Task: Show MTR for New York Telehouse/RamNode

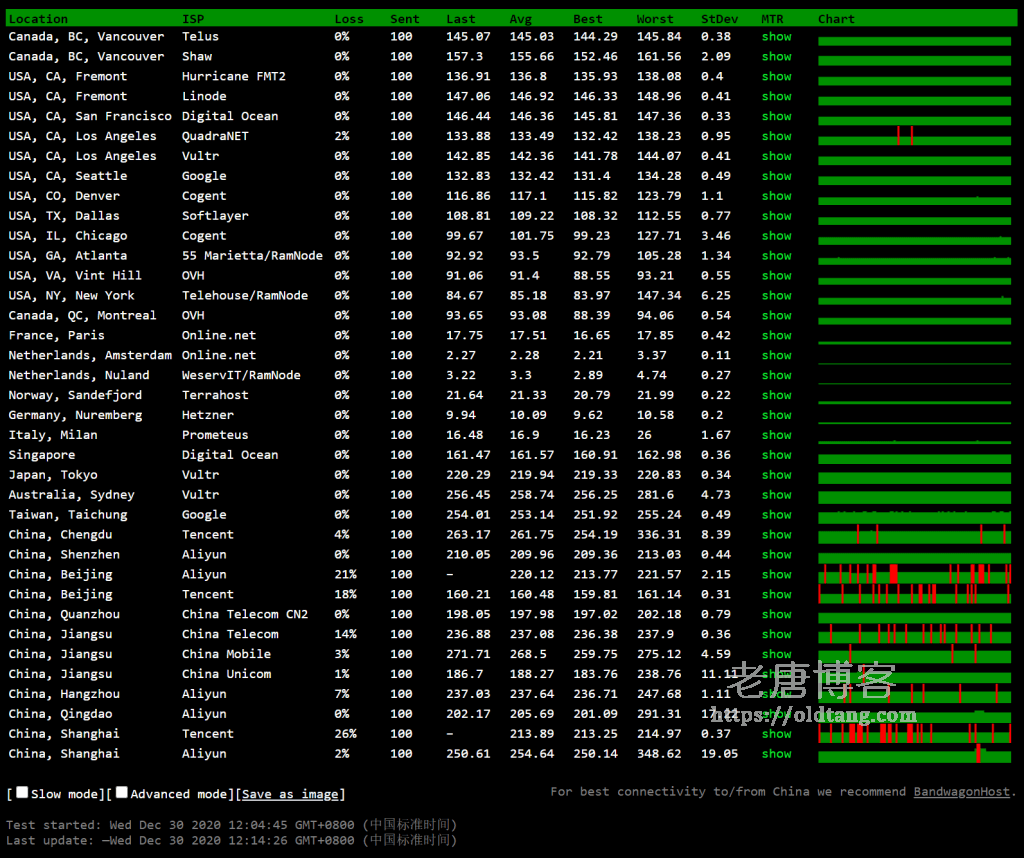Action: tap(776, 295)
